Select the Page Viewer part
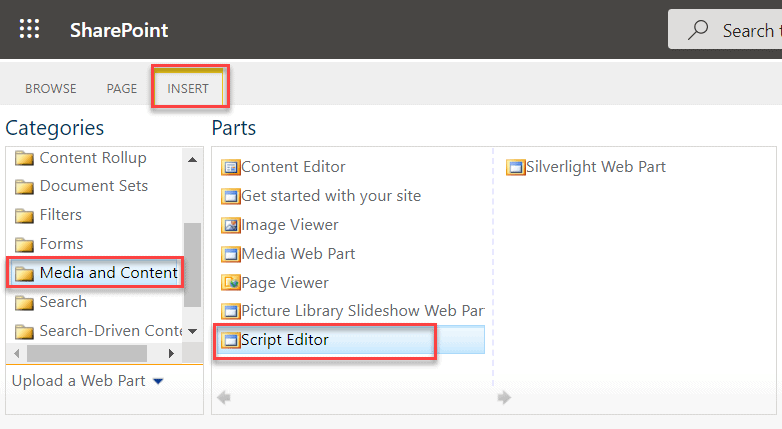The image size is (782, 429). pyautogui.click(x=285, y=283)
